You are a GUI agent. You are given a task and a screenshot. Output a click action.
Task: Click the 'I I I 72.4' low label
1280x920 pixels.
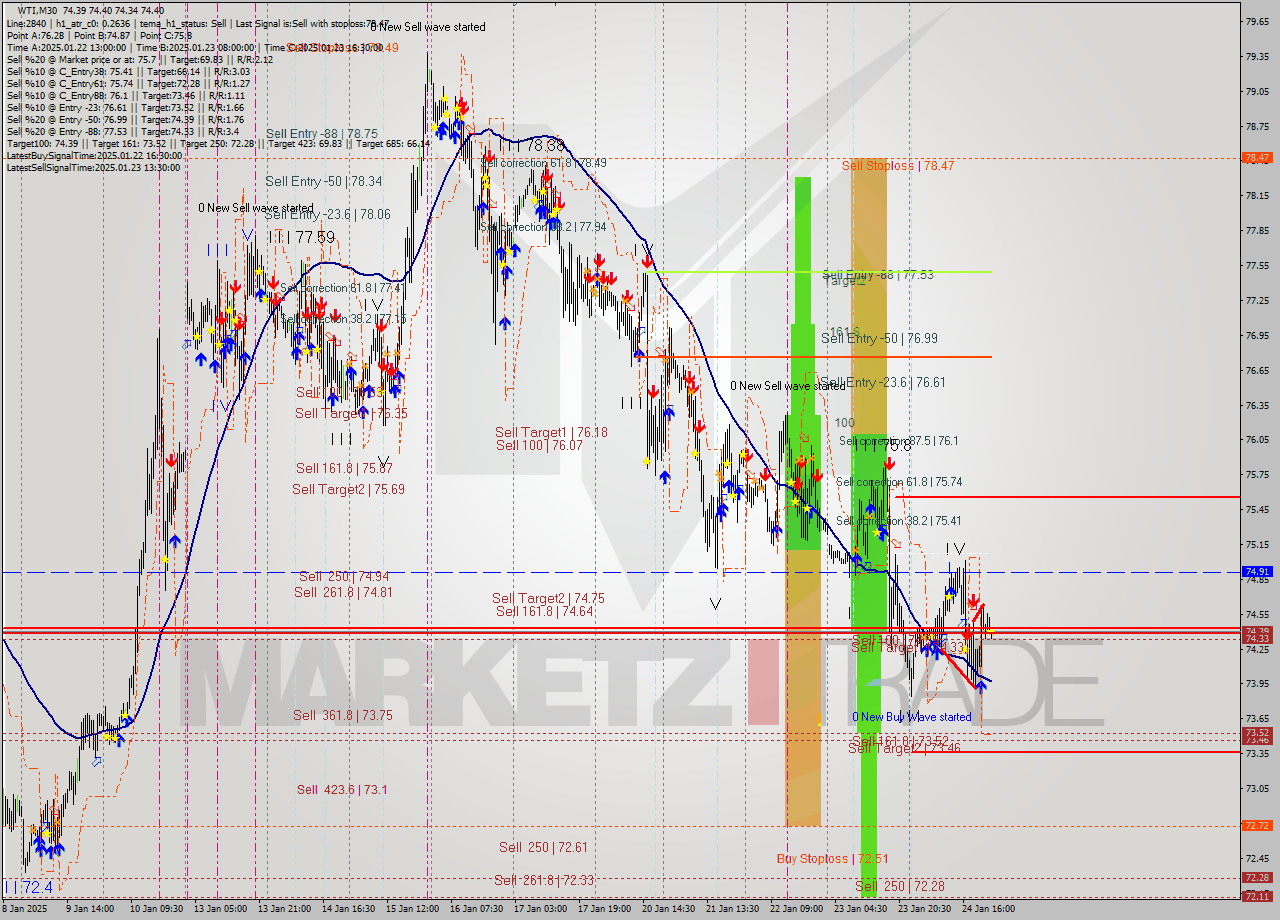pos(28,887)
